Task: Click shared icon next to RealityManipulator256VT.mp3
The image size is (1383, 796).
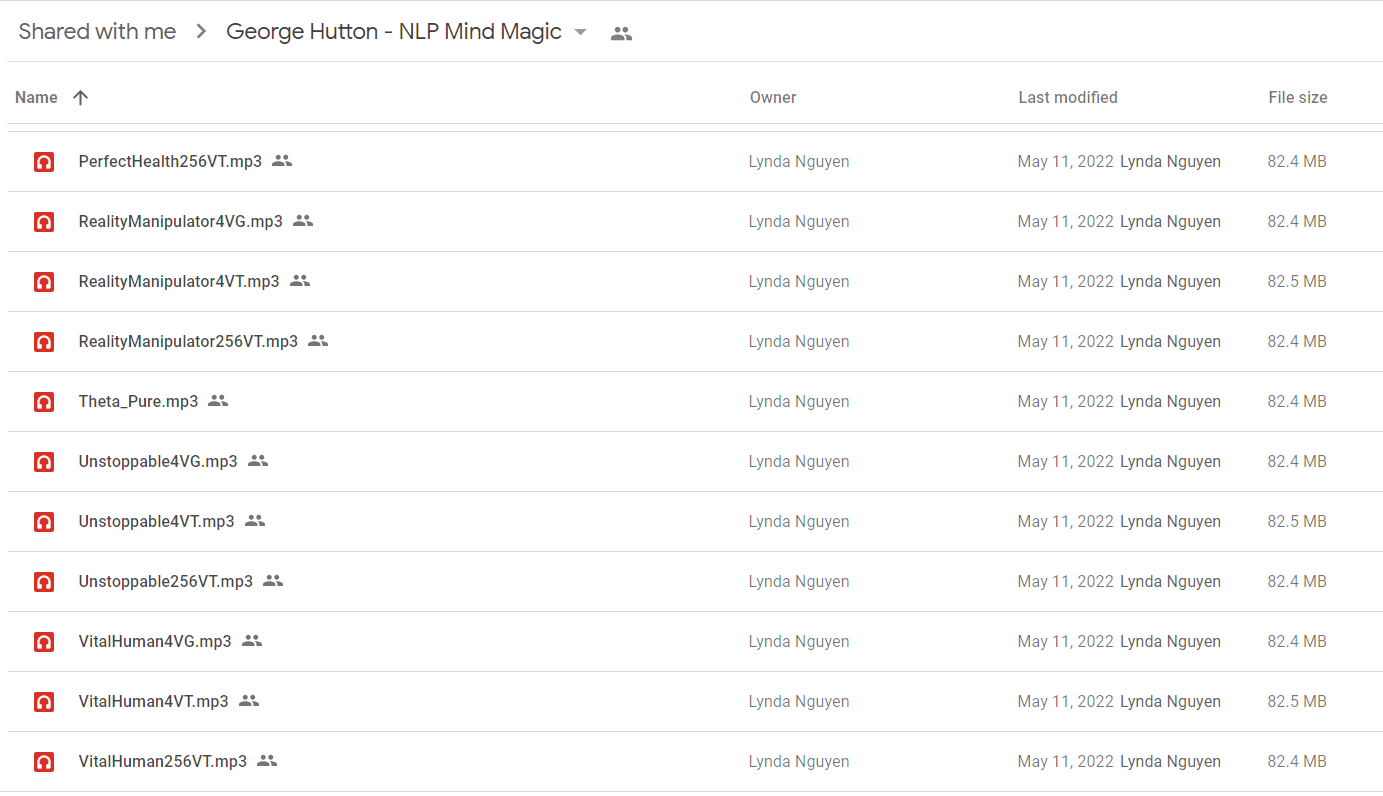Action: click(x=318, y=341)
